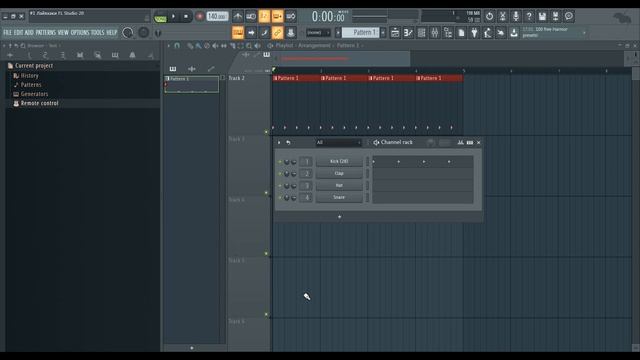
Task: Open the plugin picker plug icon
Action: (x=474, y=33)
